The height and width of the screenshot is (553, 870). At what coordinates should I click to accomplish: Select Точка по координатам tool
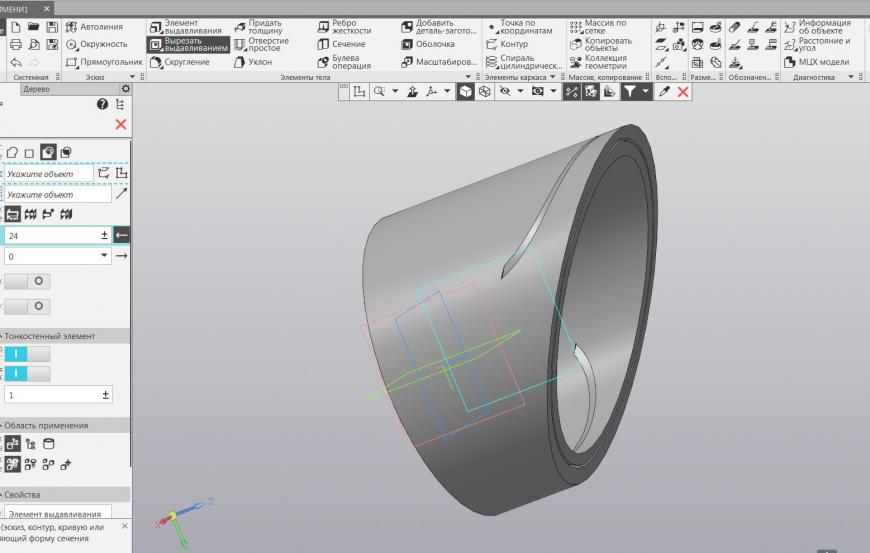(x=519, y=27)
